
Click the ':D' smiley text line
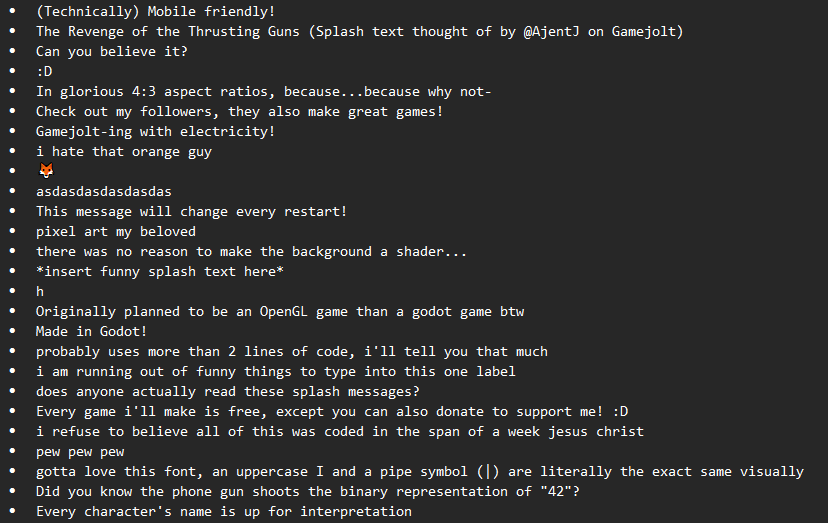click(x=44, y=71)
